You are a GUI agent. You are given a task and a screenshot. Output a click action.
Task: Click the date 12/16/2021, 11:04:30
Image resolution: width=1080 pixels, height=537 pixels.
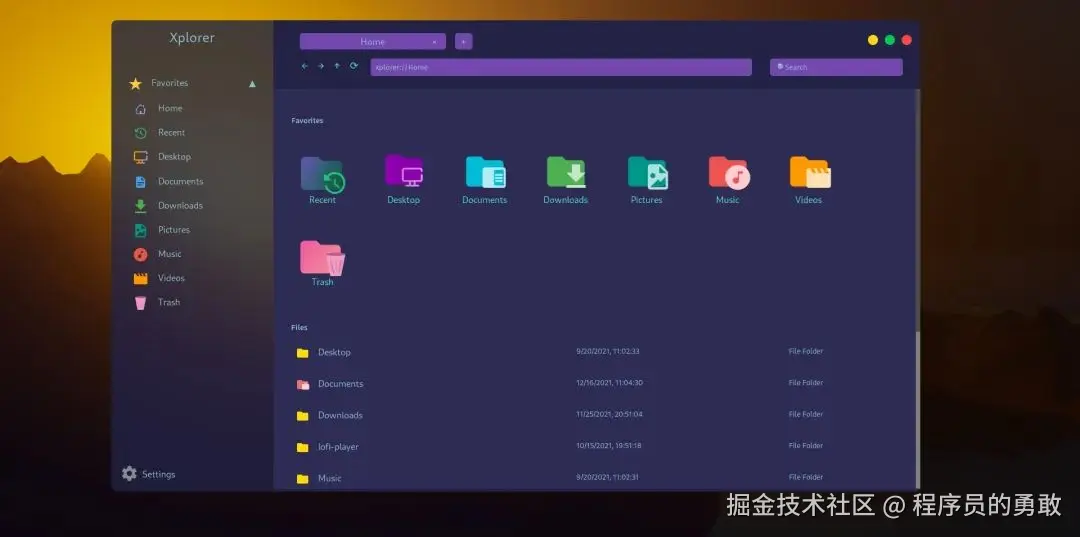(610, 383)
